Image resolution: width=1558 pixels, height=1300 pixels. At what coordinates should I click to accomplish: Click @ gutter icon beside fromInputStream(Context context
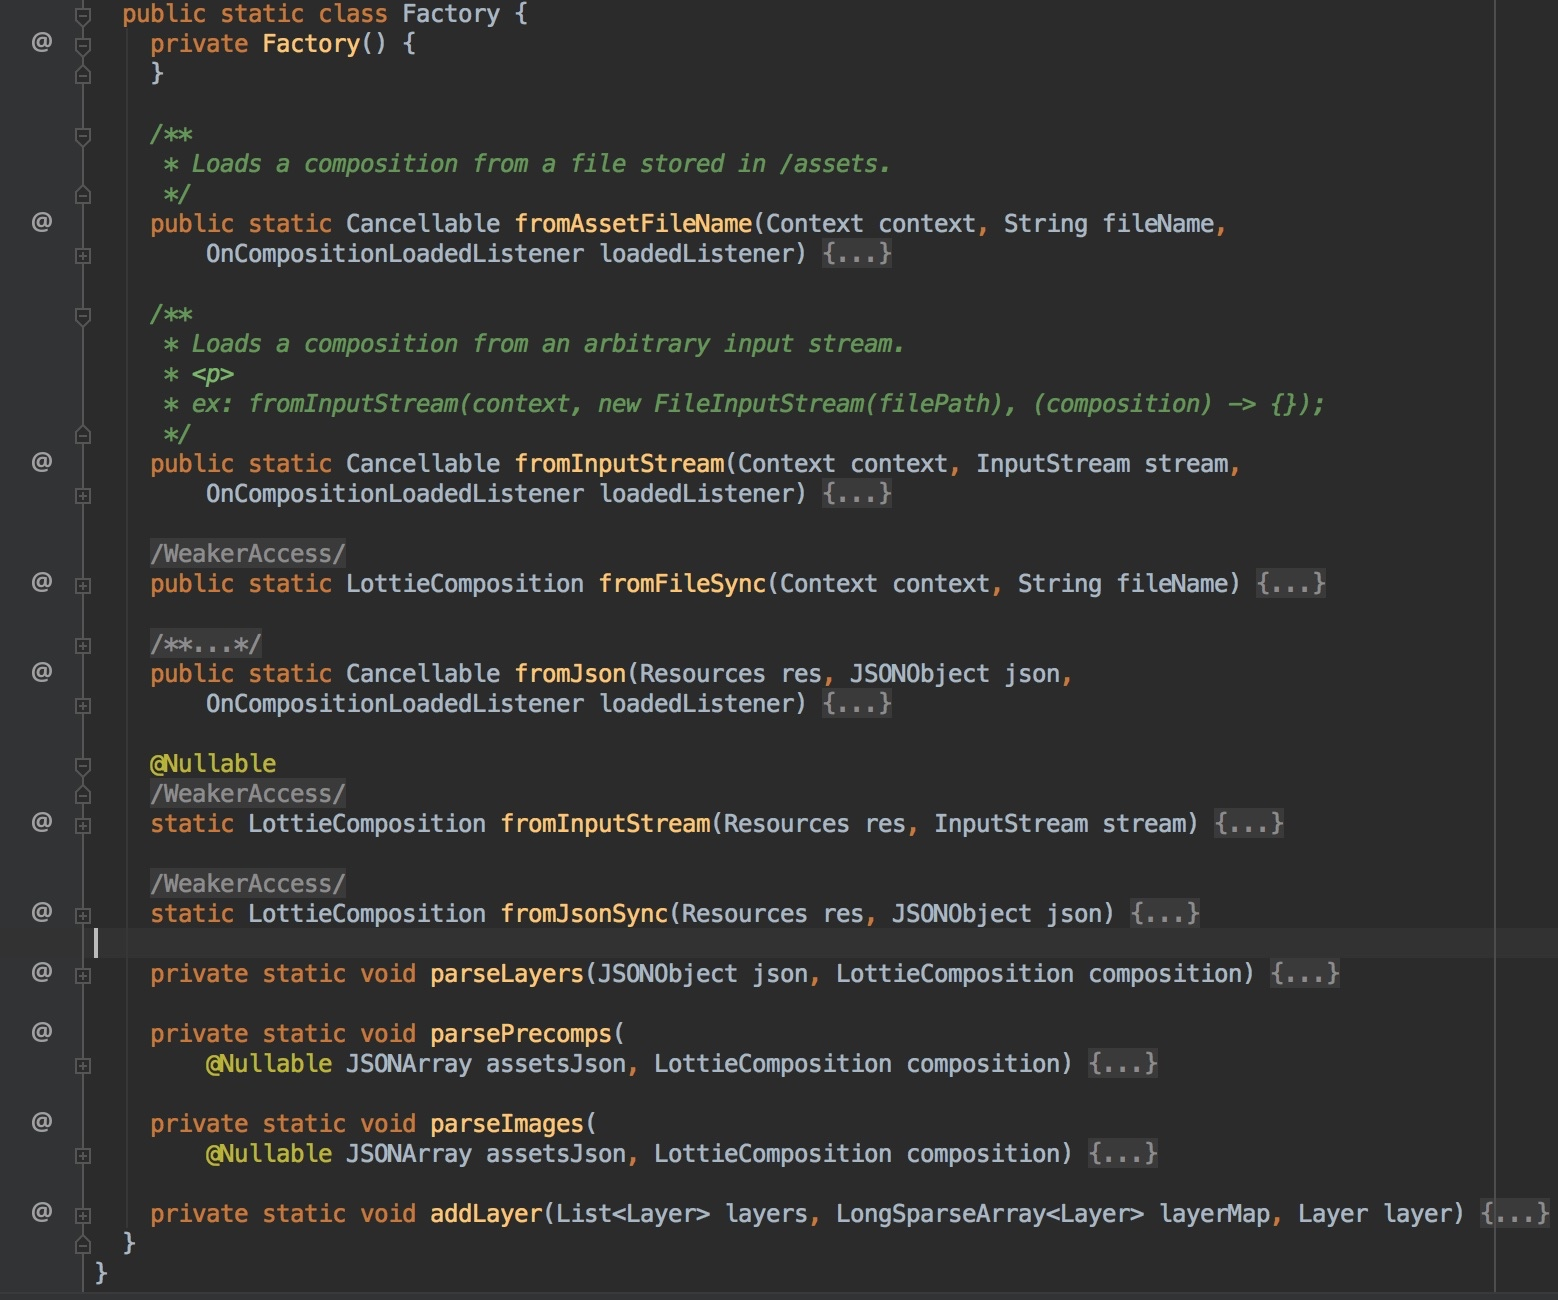pos(42,462)
